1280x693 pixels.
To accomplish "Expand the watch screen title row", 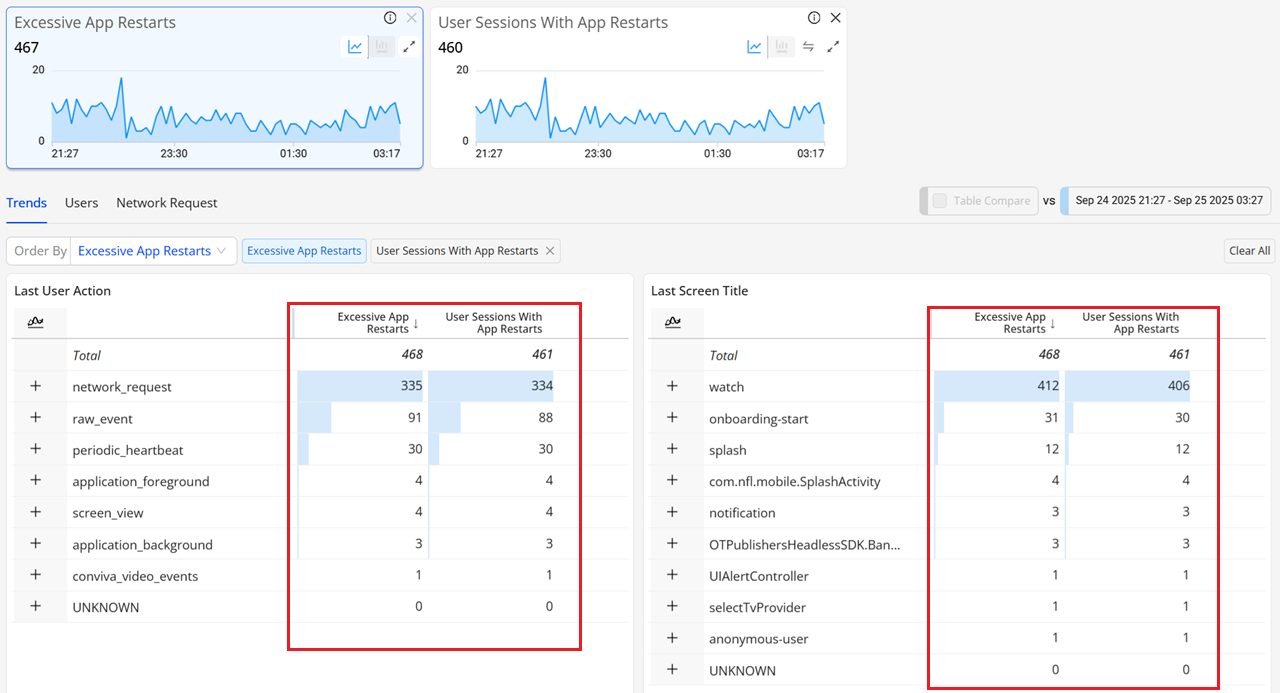I will 673,386.
